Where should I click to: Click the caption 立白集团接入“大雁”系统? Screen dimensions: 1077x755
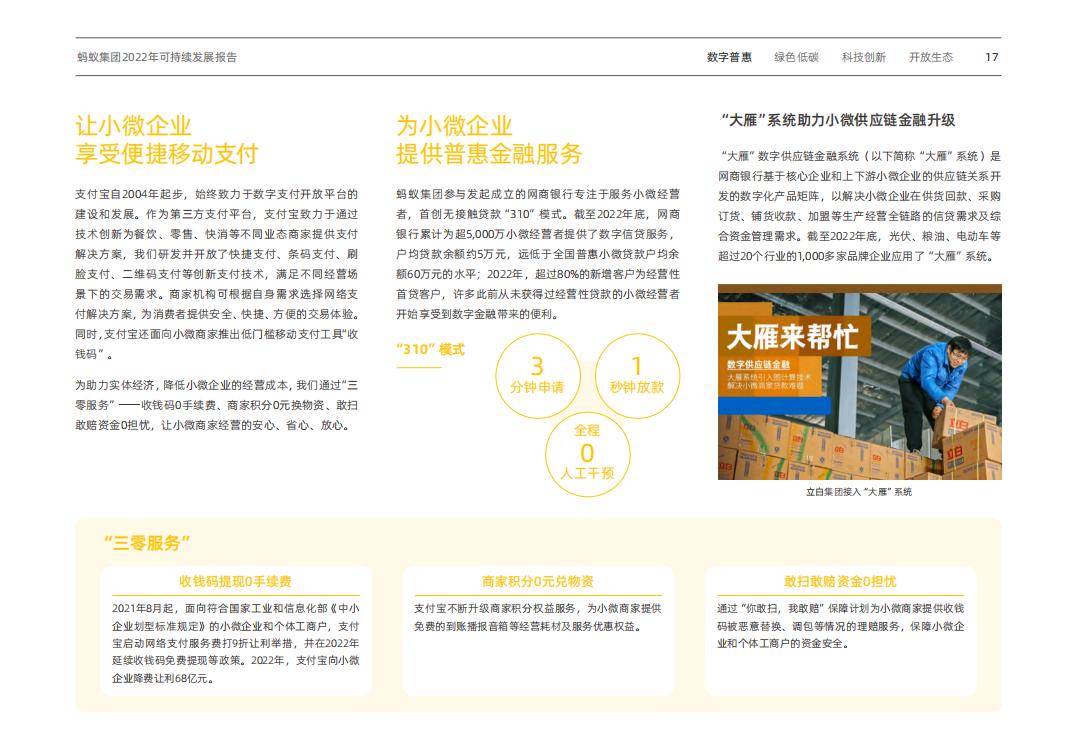859,492
